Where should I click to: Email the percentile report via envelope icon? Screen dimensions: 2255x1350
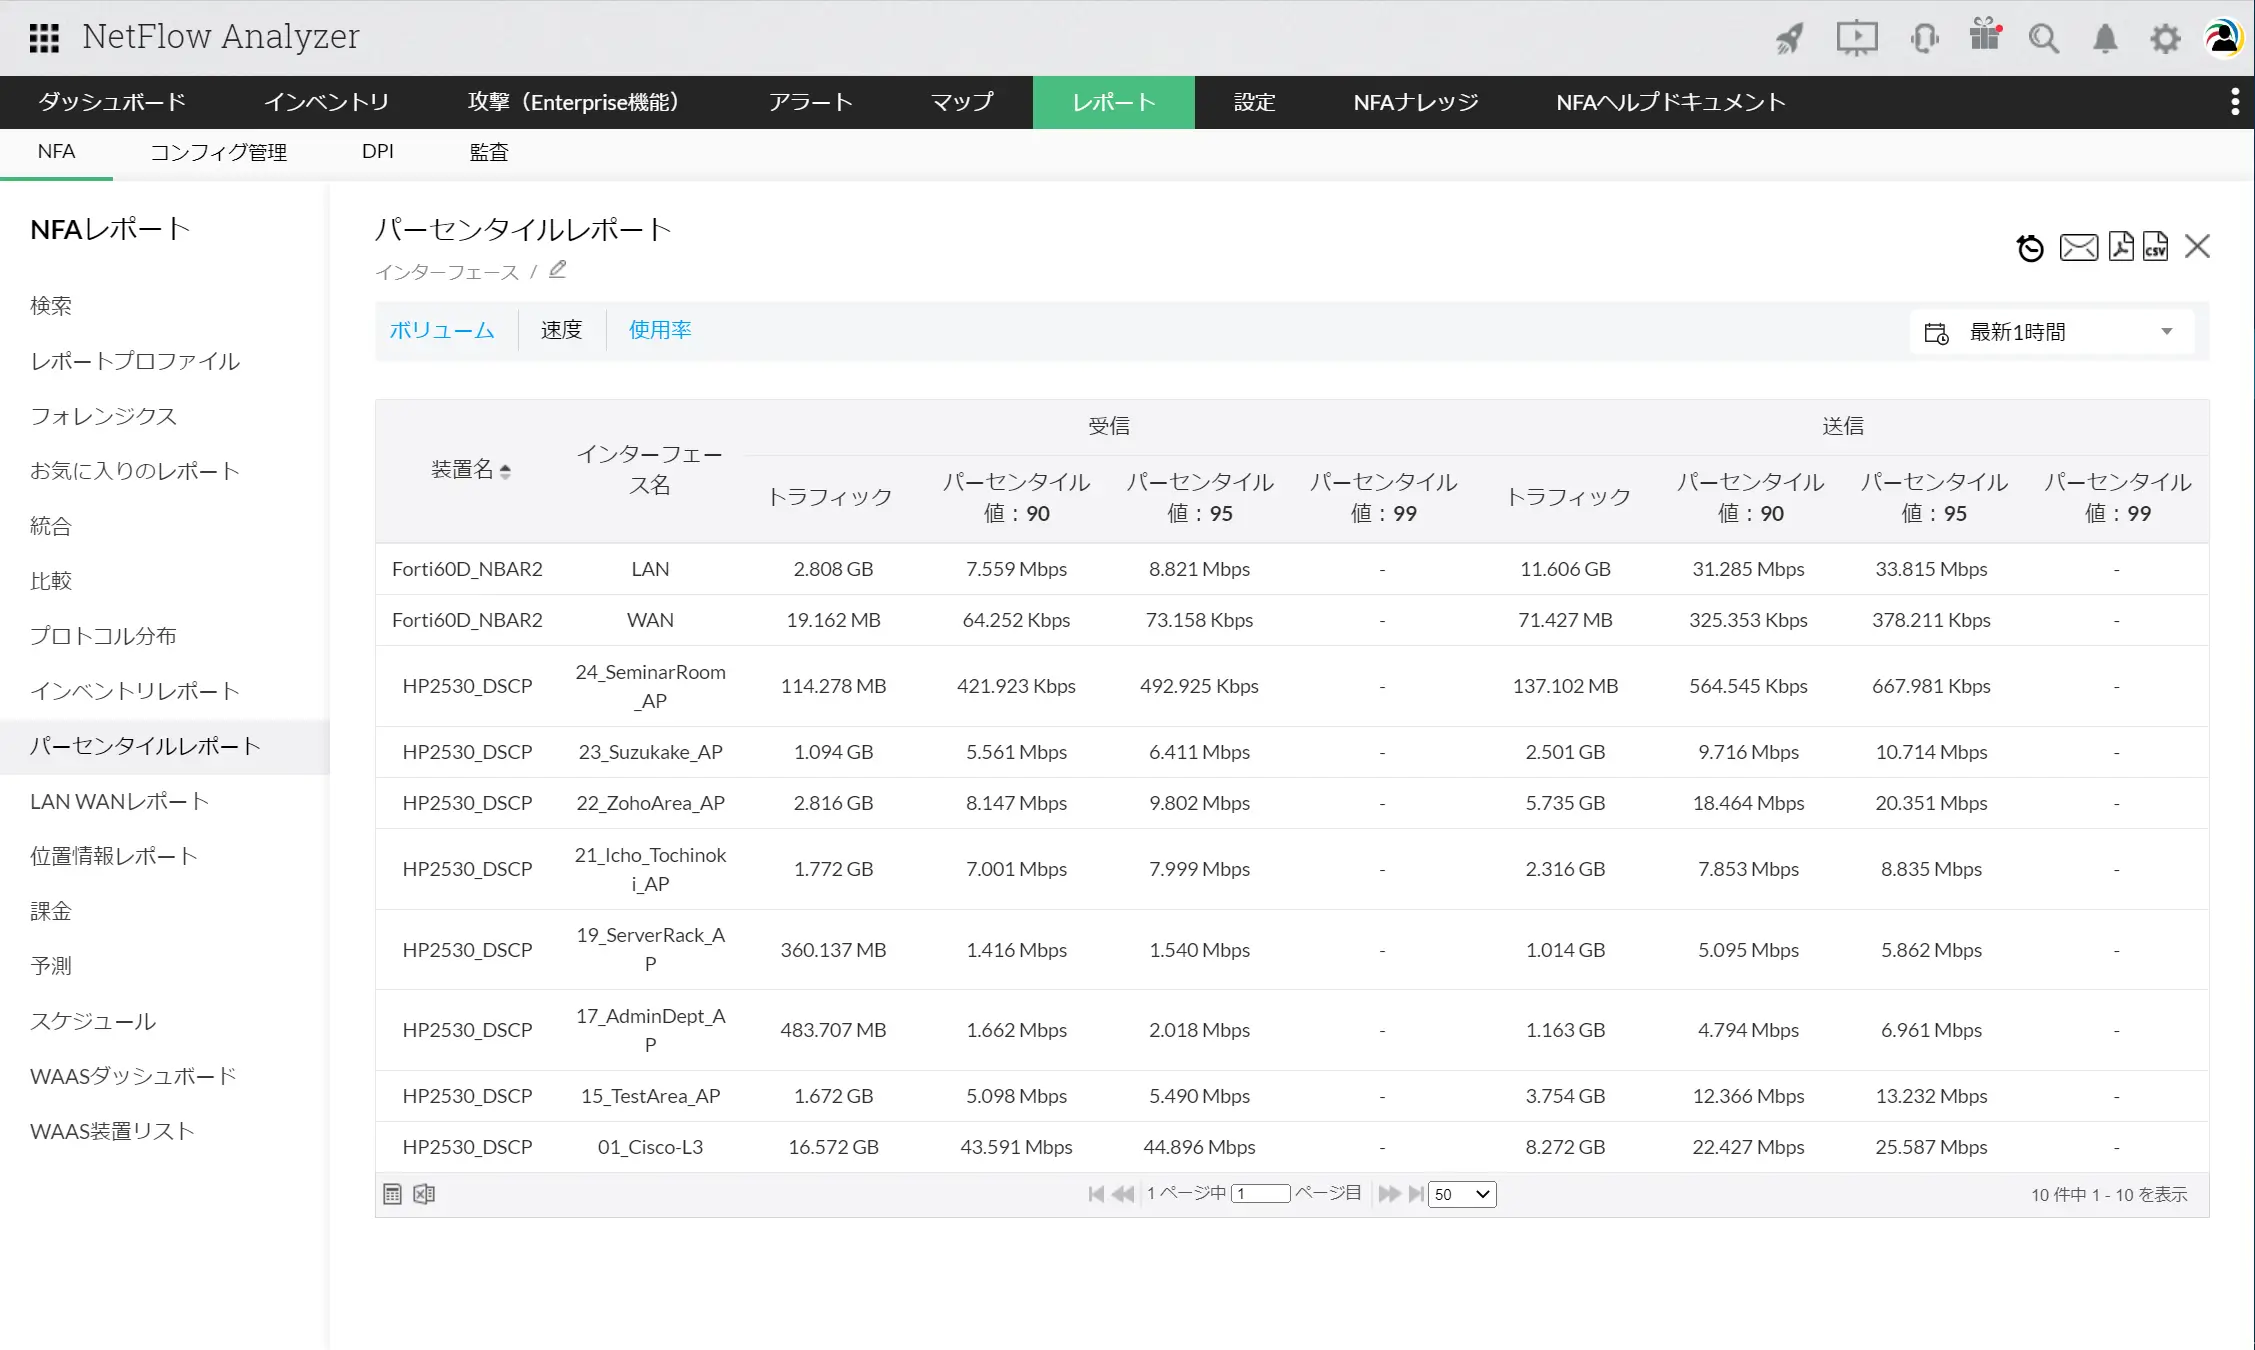tap(2078, 247)
